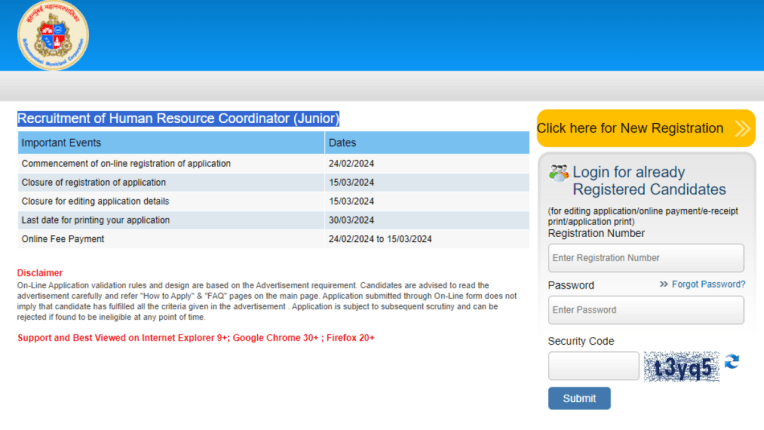Screen dimensions: 764x430
Task: Click the double chevron before Forgot Password
Action: click(664, 285)
